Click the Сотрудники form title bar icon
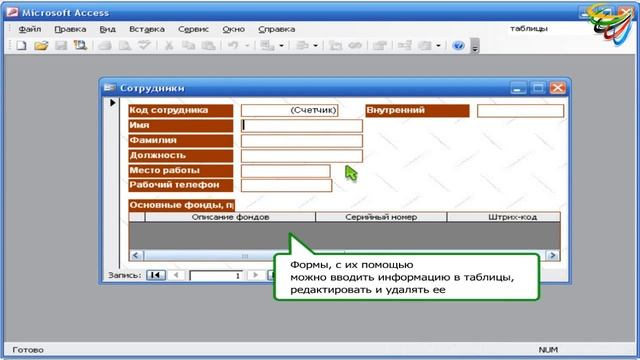Viewport: 640px width, 360px height. [x=109, y=87]
